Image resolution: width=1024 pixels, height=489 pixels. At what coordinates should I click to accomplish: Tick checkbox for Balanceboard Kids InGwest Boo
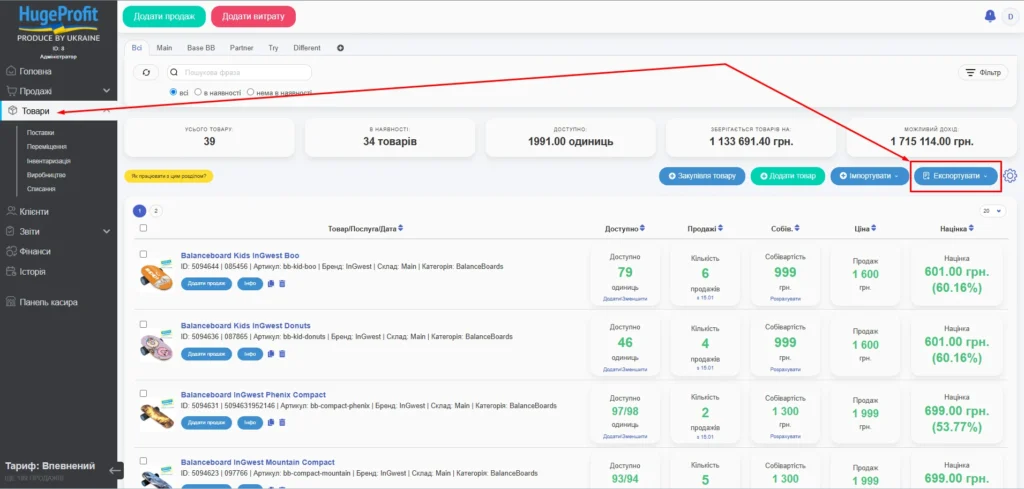(143, 255)
